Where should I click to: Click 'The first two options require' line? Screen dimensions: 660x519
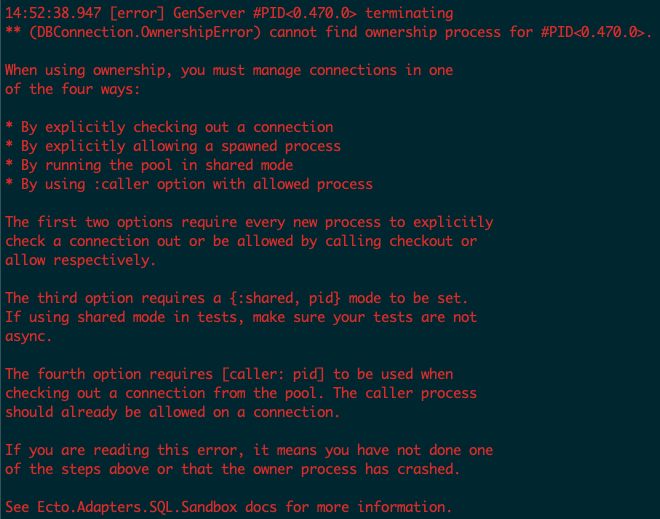[249, 222]
